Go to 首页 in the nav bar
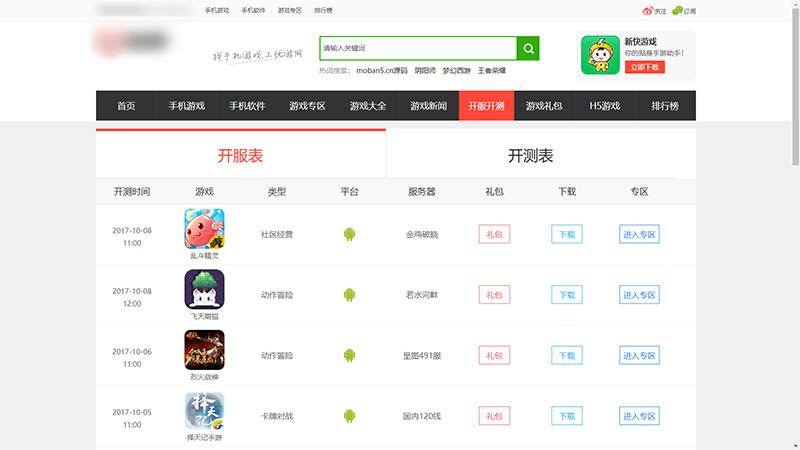 point(126,106)
